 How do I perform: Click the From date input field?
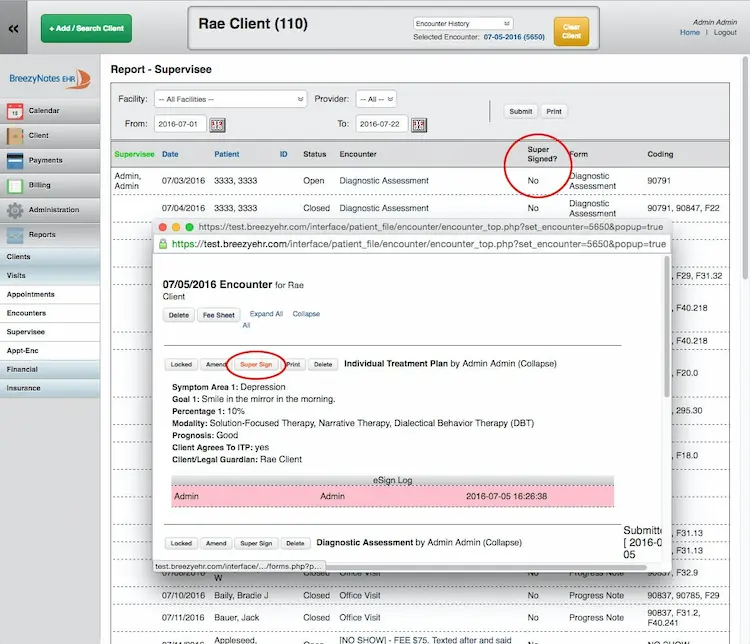coord(180,124)
